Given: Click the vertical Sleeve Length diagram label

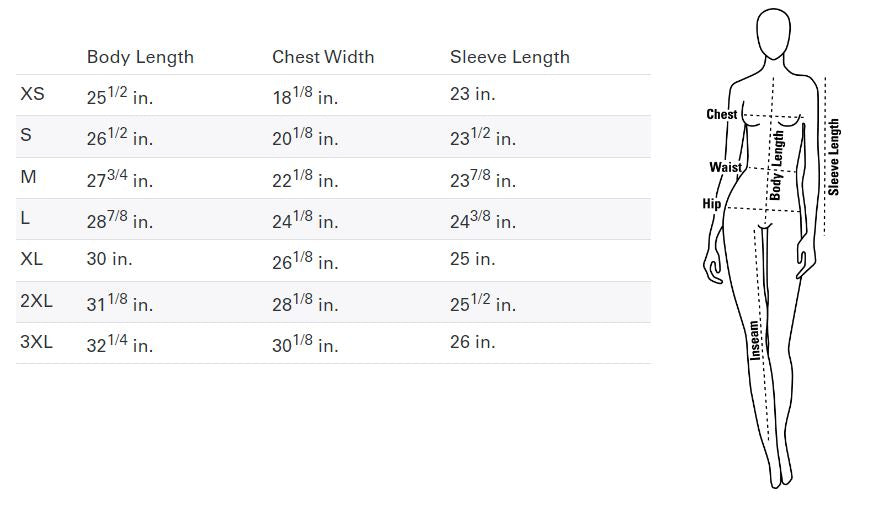Looking at the screenshot, I should 834,157.
